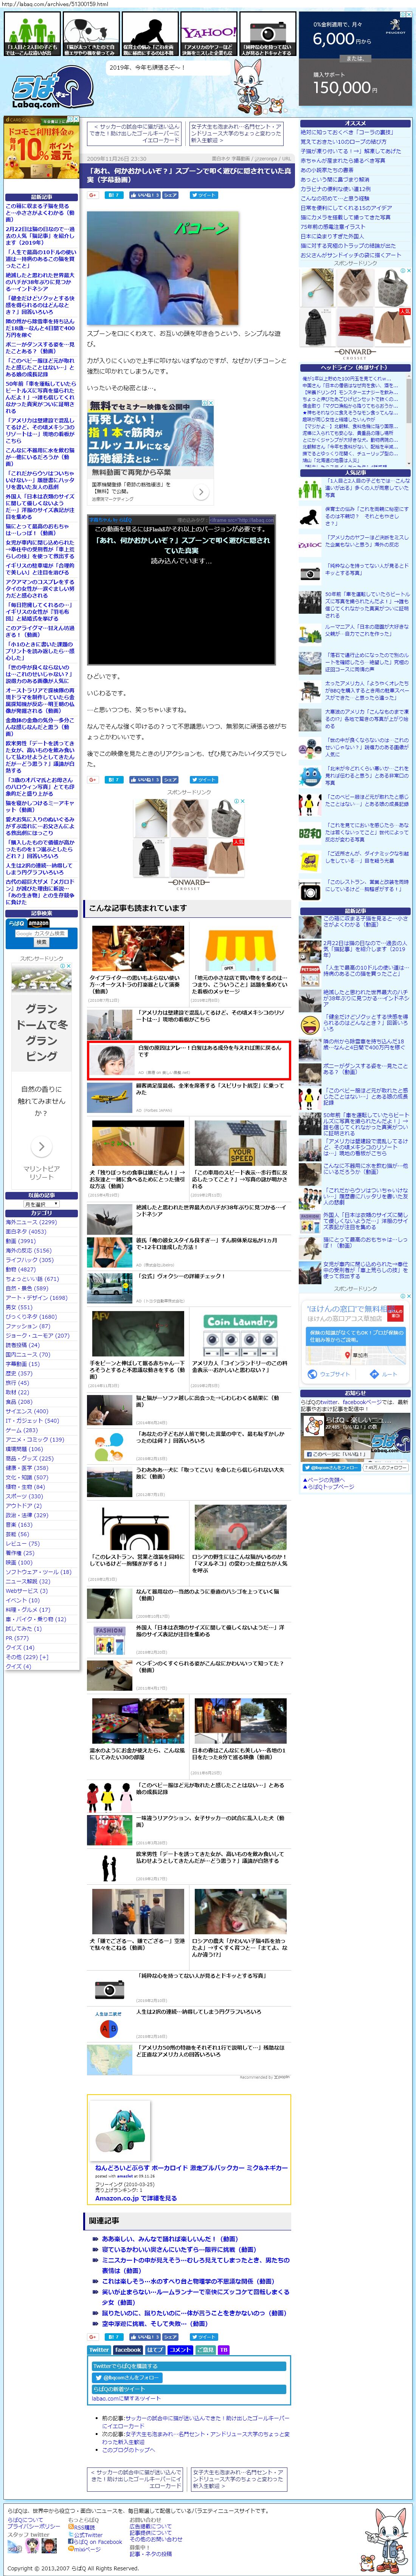
Task: Click the ツイート button under the article title
Action: (x=203, y=195)
